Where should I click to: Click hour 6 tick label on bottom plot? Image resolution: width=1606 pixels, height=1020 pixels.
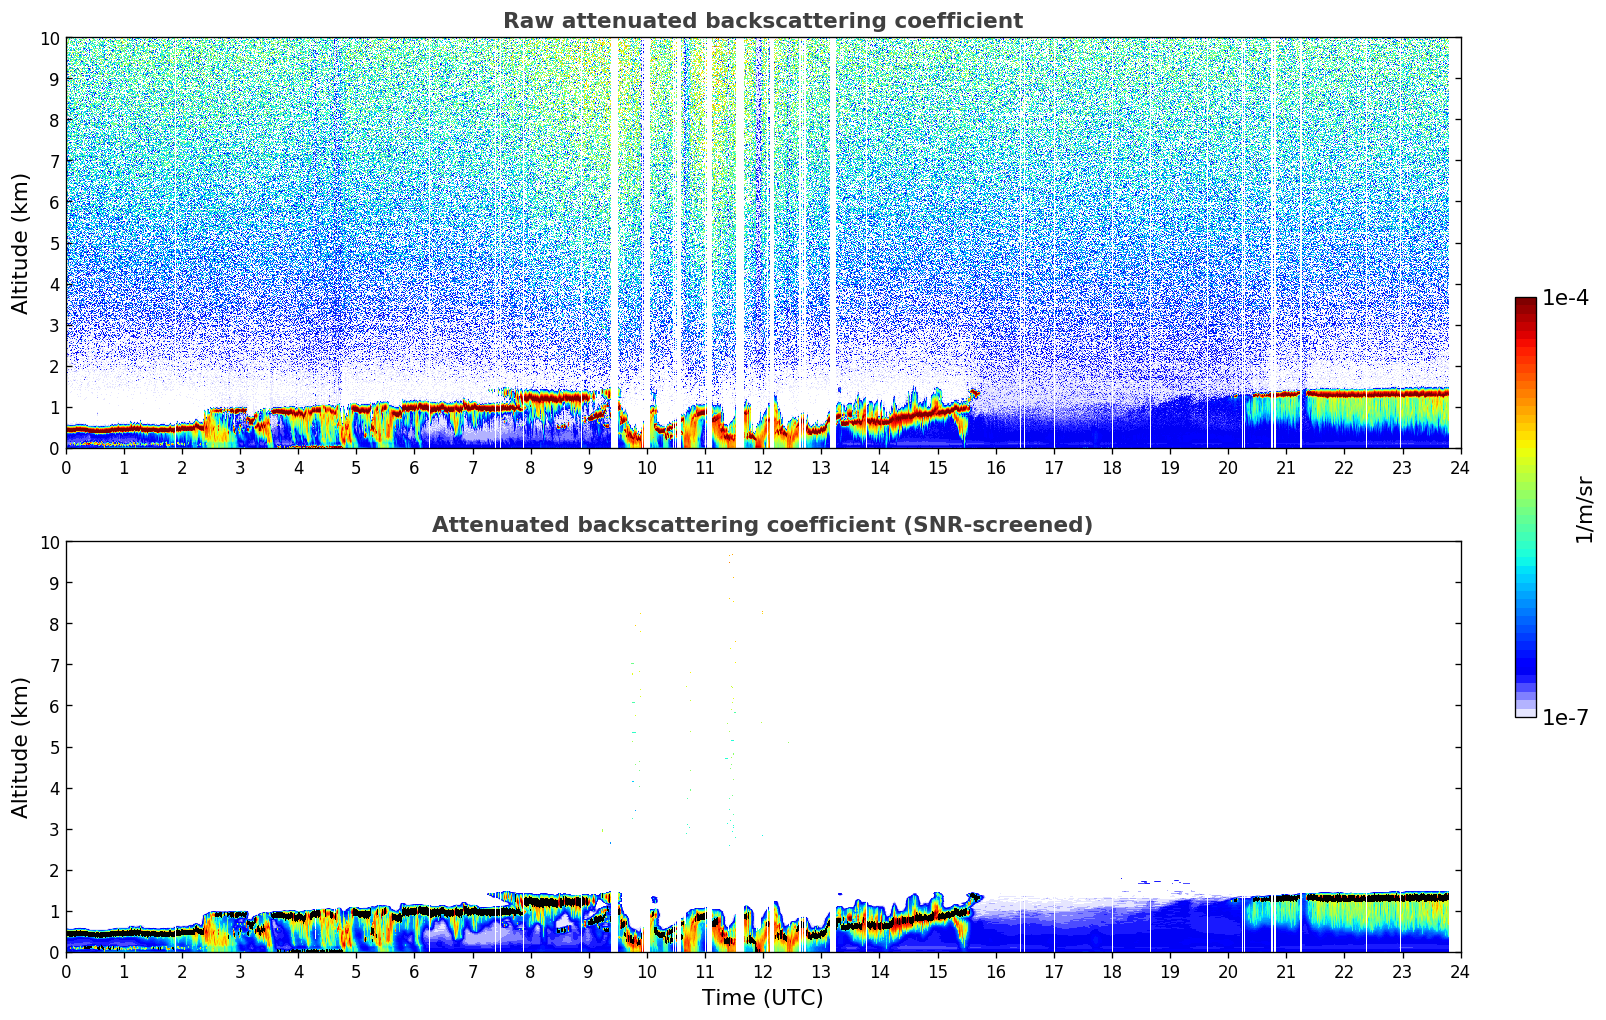tap(415, 972)
